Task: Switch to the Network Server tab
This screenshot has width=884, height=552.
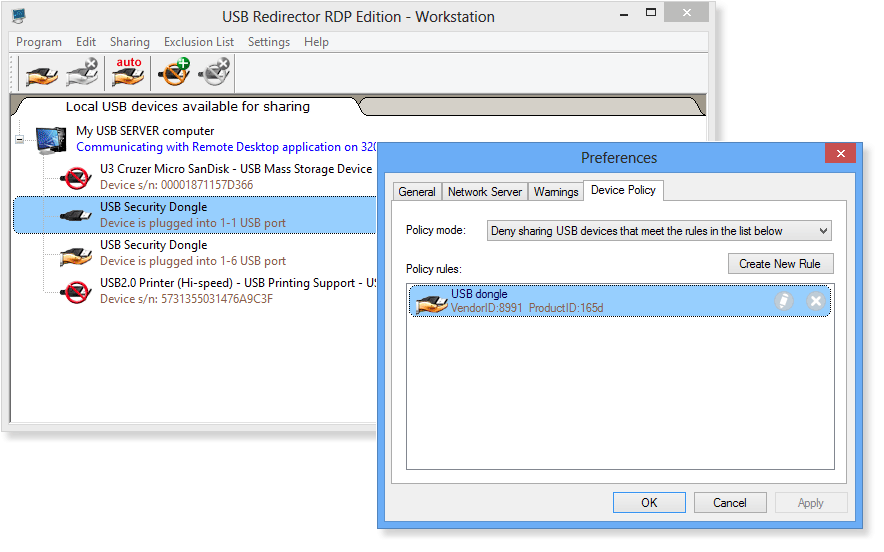Action: (484, 192)
